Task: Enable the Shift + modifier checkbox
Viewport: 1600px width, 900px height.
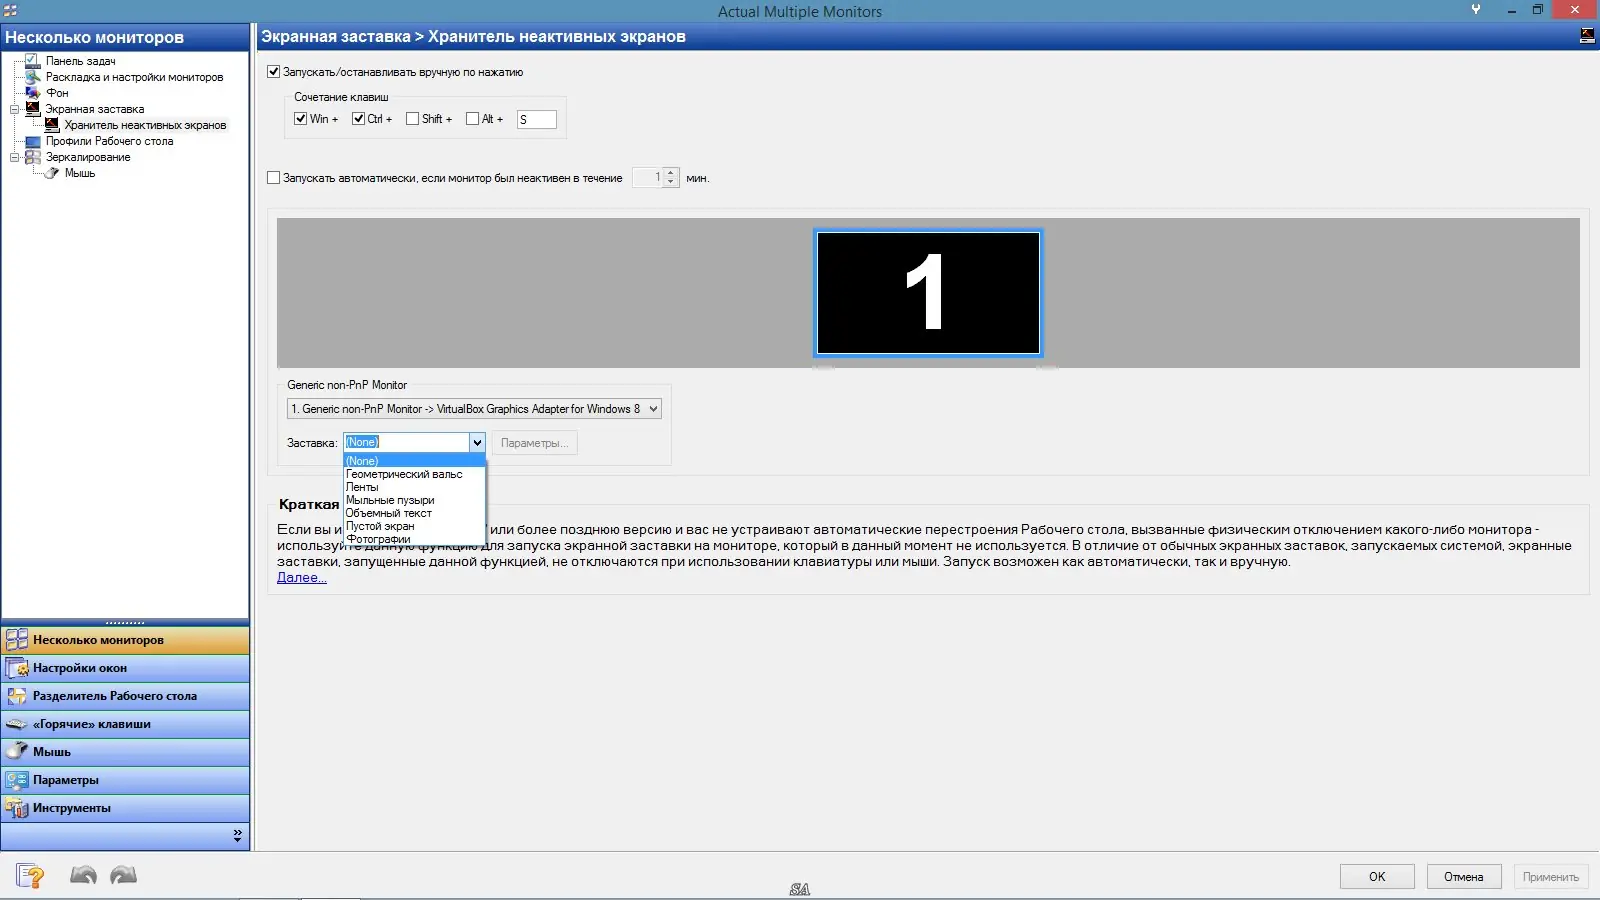Action: pos(411,118)
